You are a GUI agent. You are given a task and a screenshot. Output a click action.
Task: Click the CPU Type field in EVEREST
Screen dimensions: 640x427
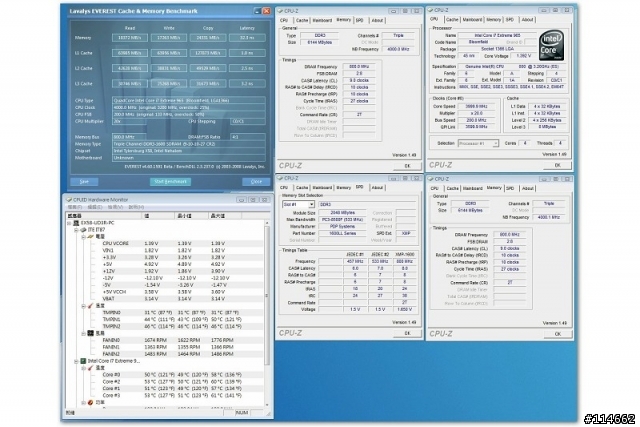coord(189,100)
